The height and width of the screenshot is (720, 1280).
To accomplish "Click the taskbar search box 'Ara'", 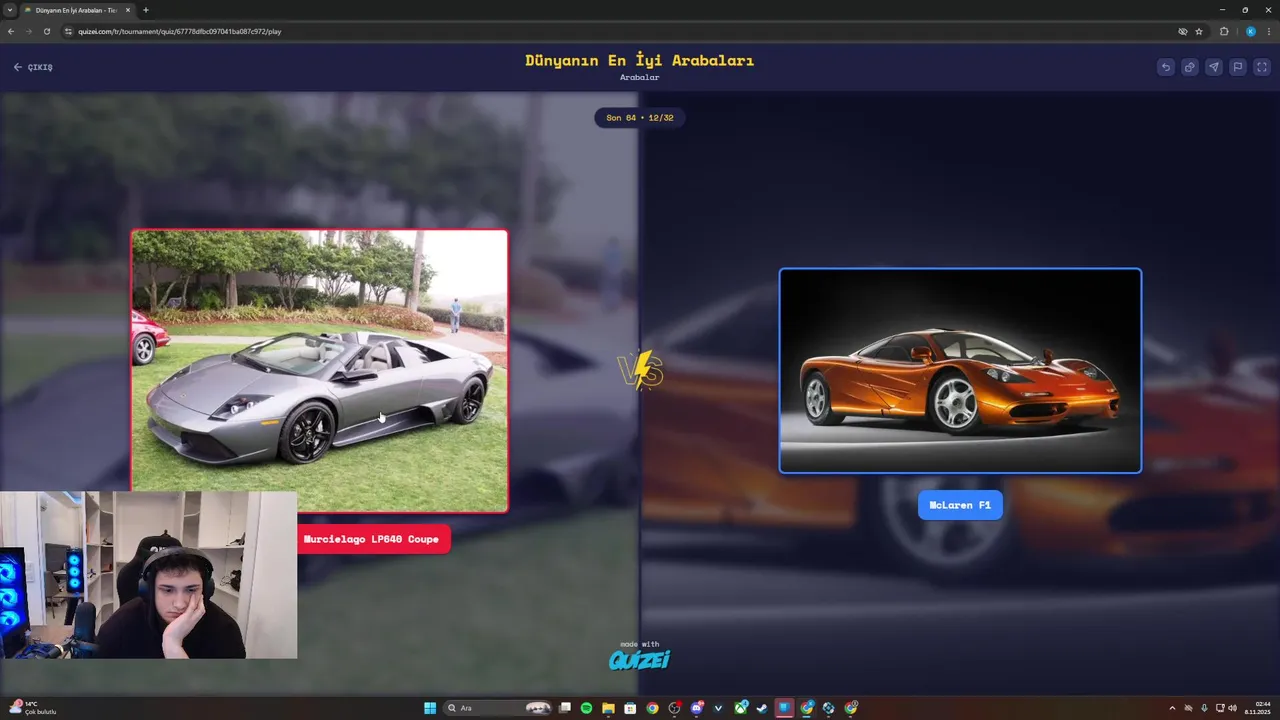I will tap(499, 708).
